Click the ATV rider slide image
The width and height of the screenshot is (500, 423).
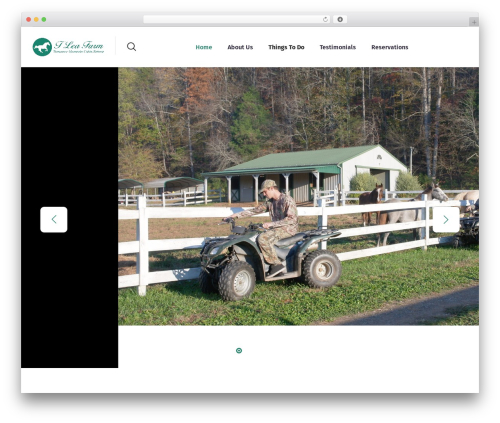(x=298, y=196)
